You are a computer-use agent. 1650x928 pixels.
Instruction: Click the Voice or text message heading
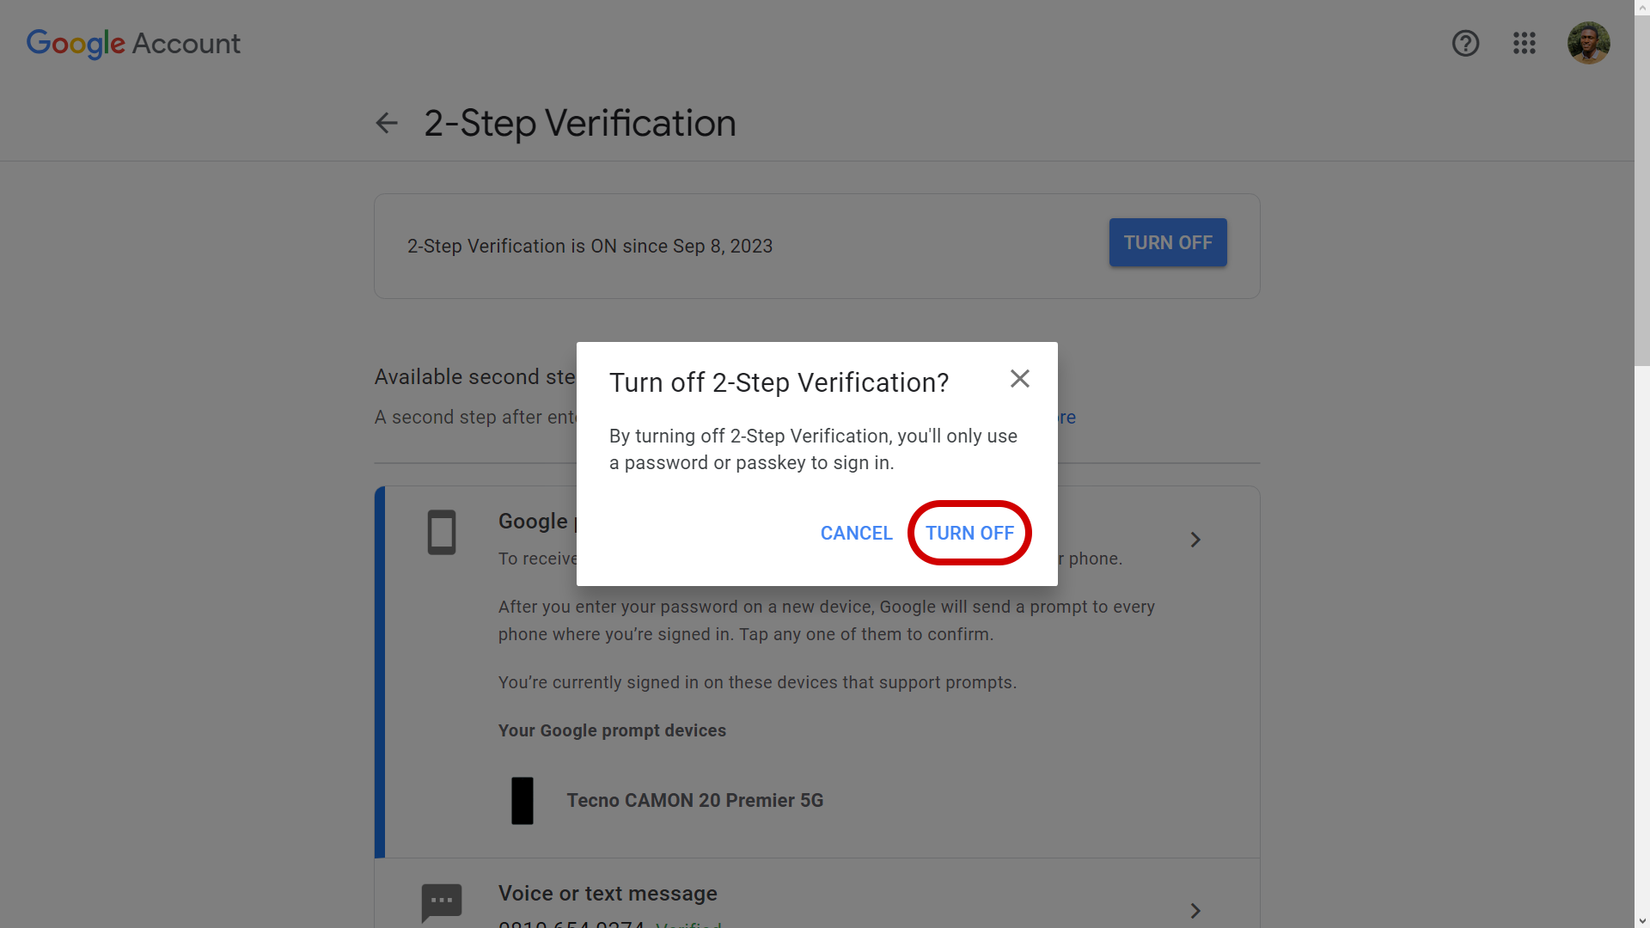point(607,893)
